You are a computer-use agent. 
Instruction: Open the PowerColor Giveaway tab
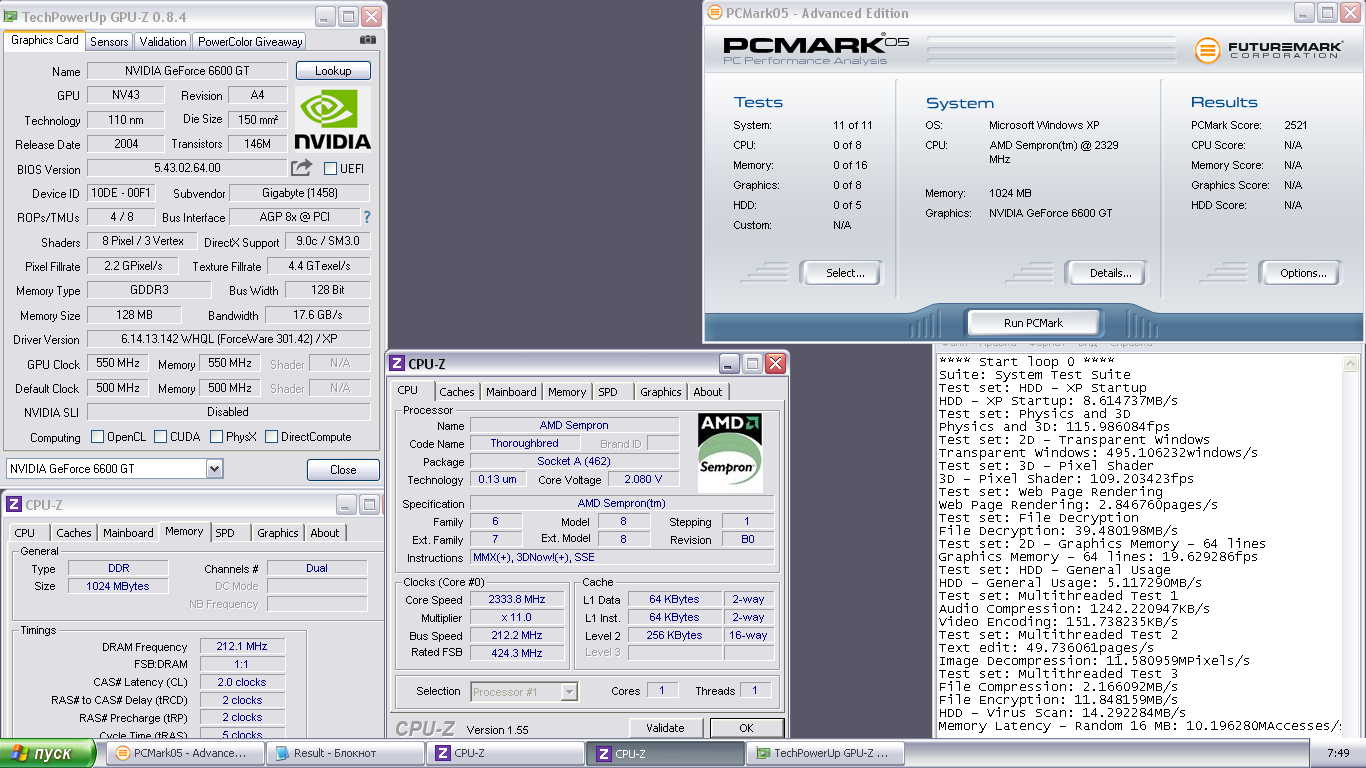pos(250,42)
